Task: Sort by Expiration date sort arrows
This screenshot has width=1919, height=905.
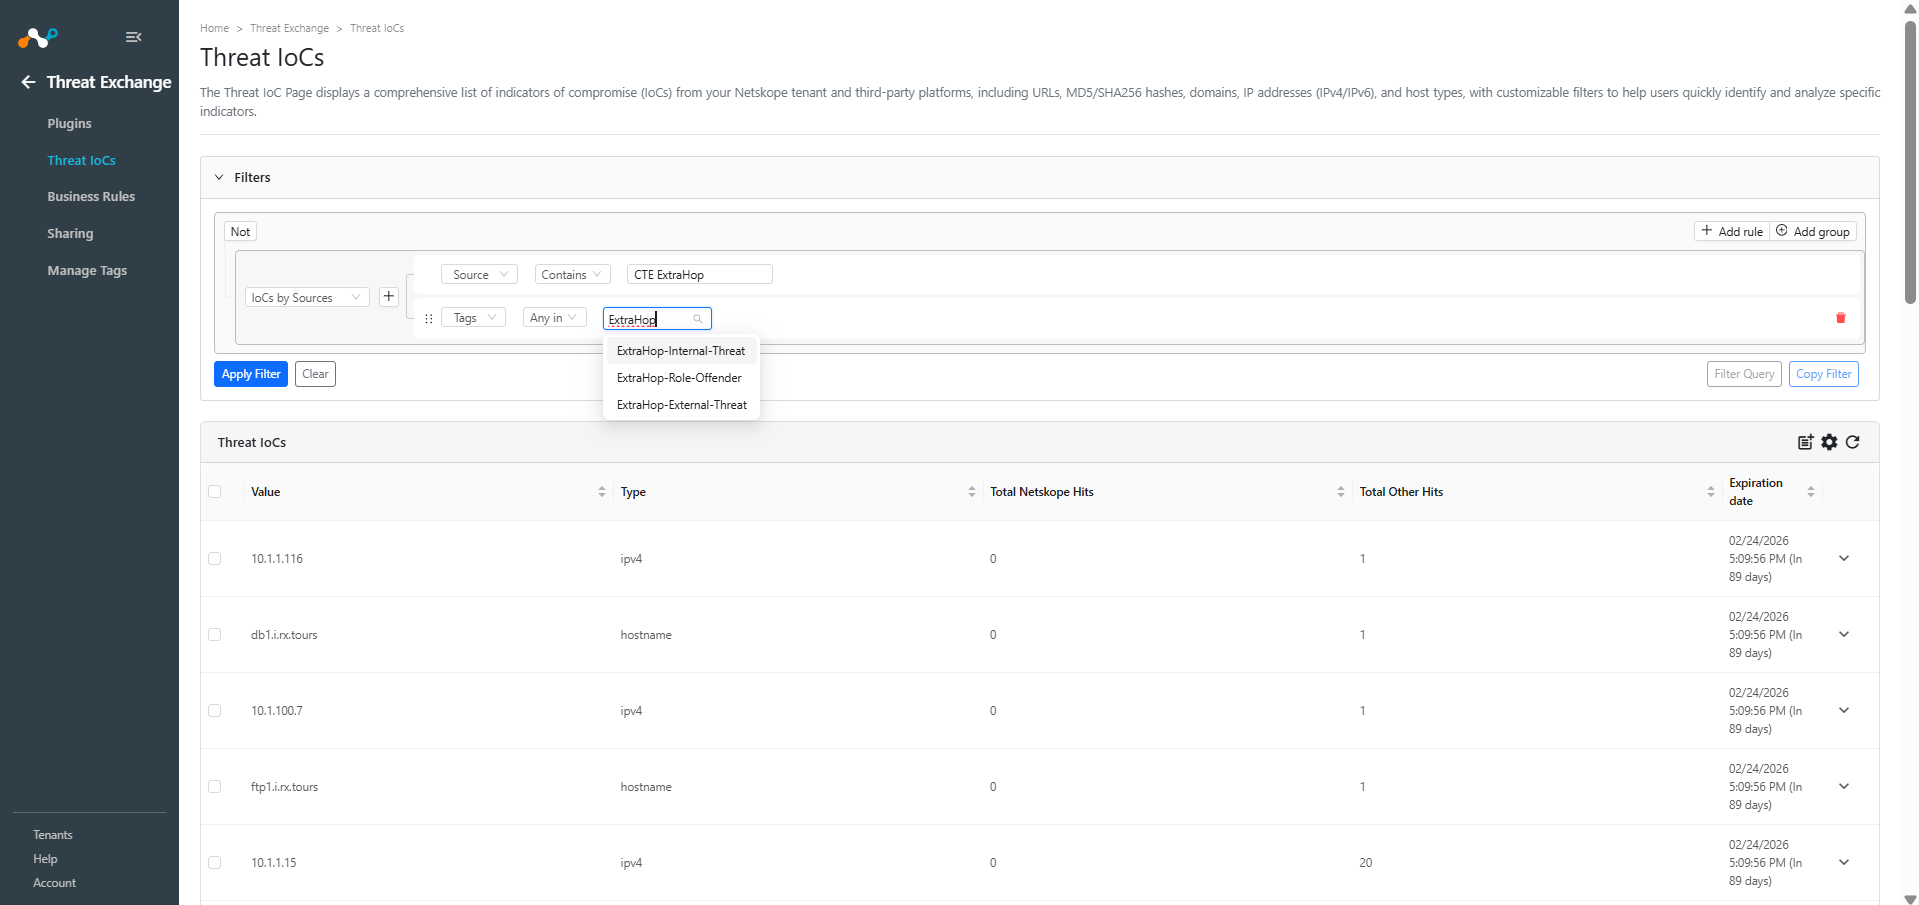Action: [x=1811, y=492]
